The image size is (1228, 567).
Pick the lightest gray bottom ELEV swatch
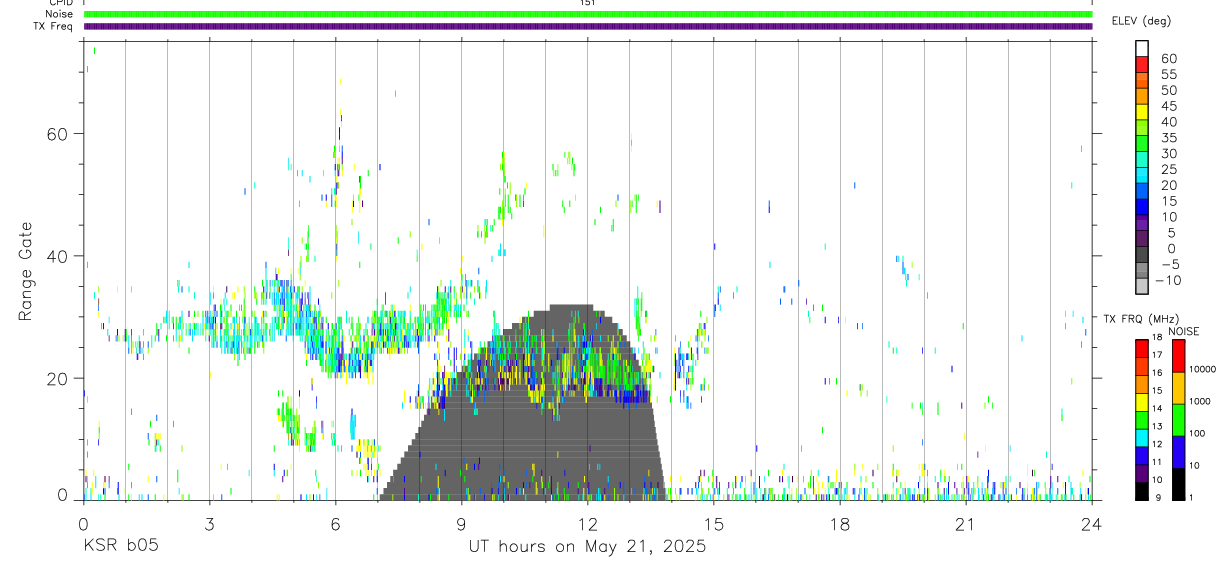[x=1142, y=285]
